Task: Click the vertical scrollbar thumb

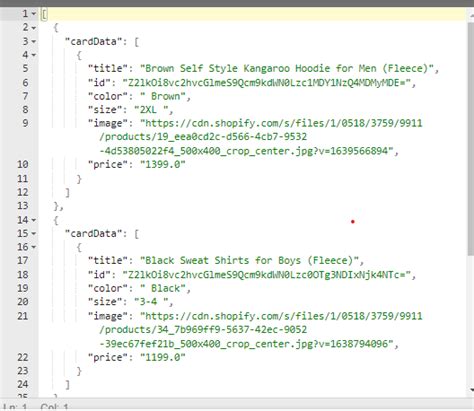Action: coord(470,137)
